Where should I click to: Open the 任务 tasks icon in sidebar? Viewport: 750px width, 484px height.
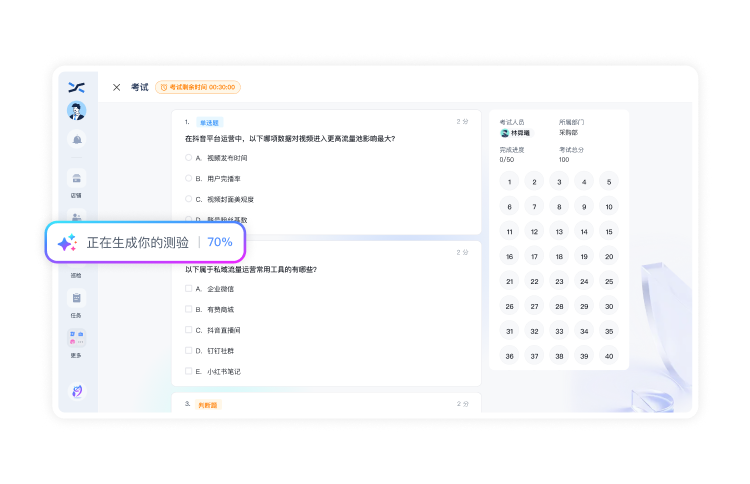[x=77, y=298]
